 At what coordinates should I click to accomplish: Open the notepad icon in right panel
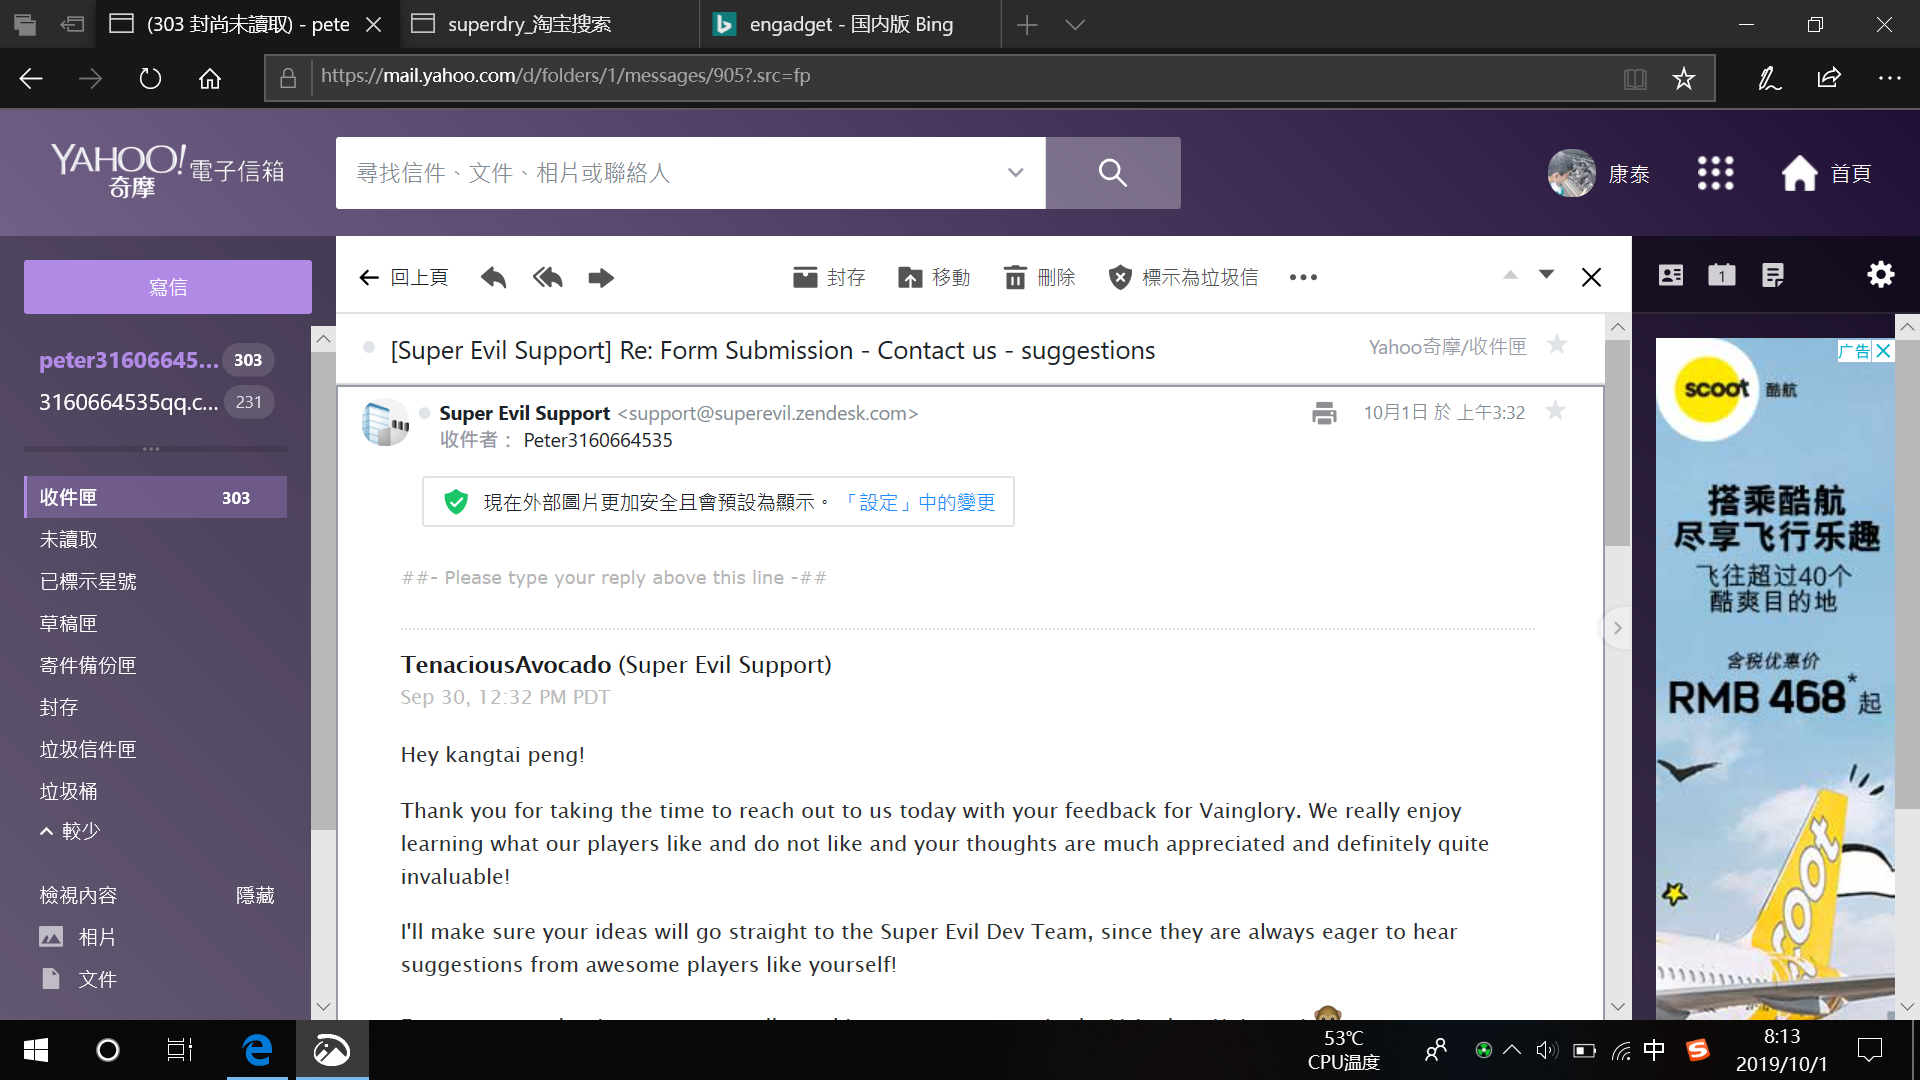pyautogui.click(x=1773, y=275)
